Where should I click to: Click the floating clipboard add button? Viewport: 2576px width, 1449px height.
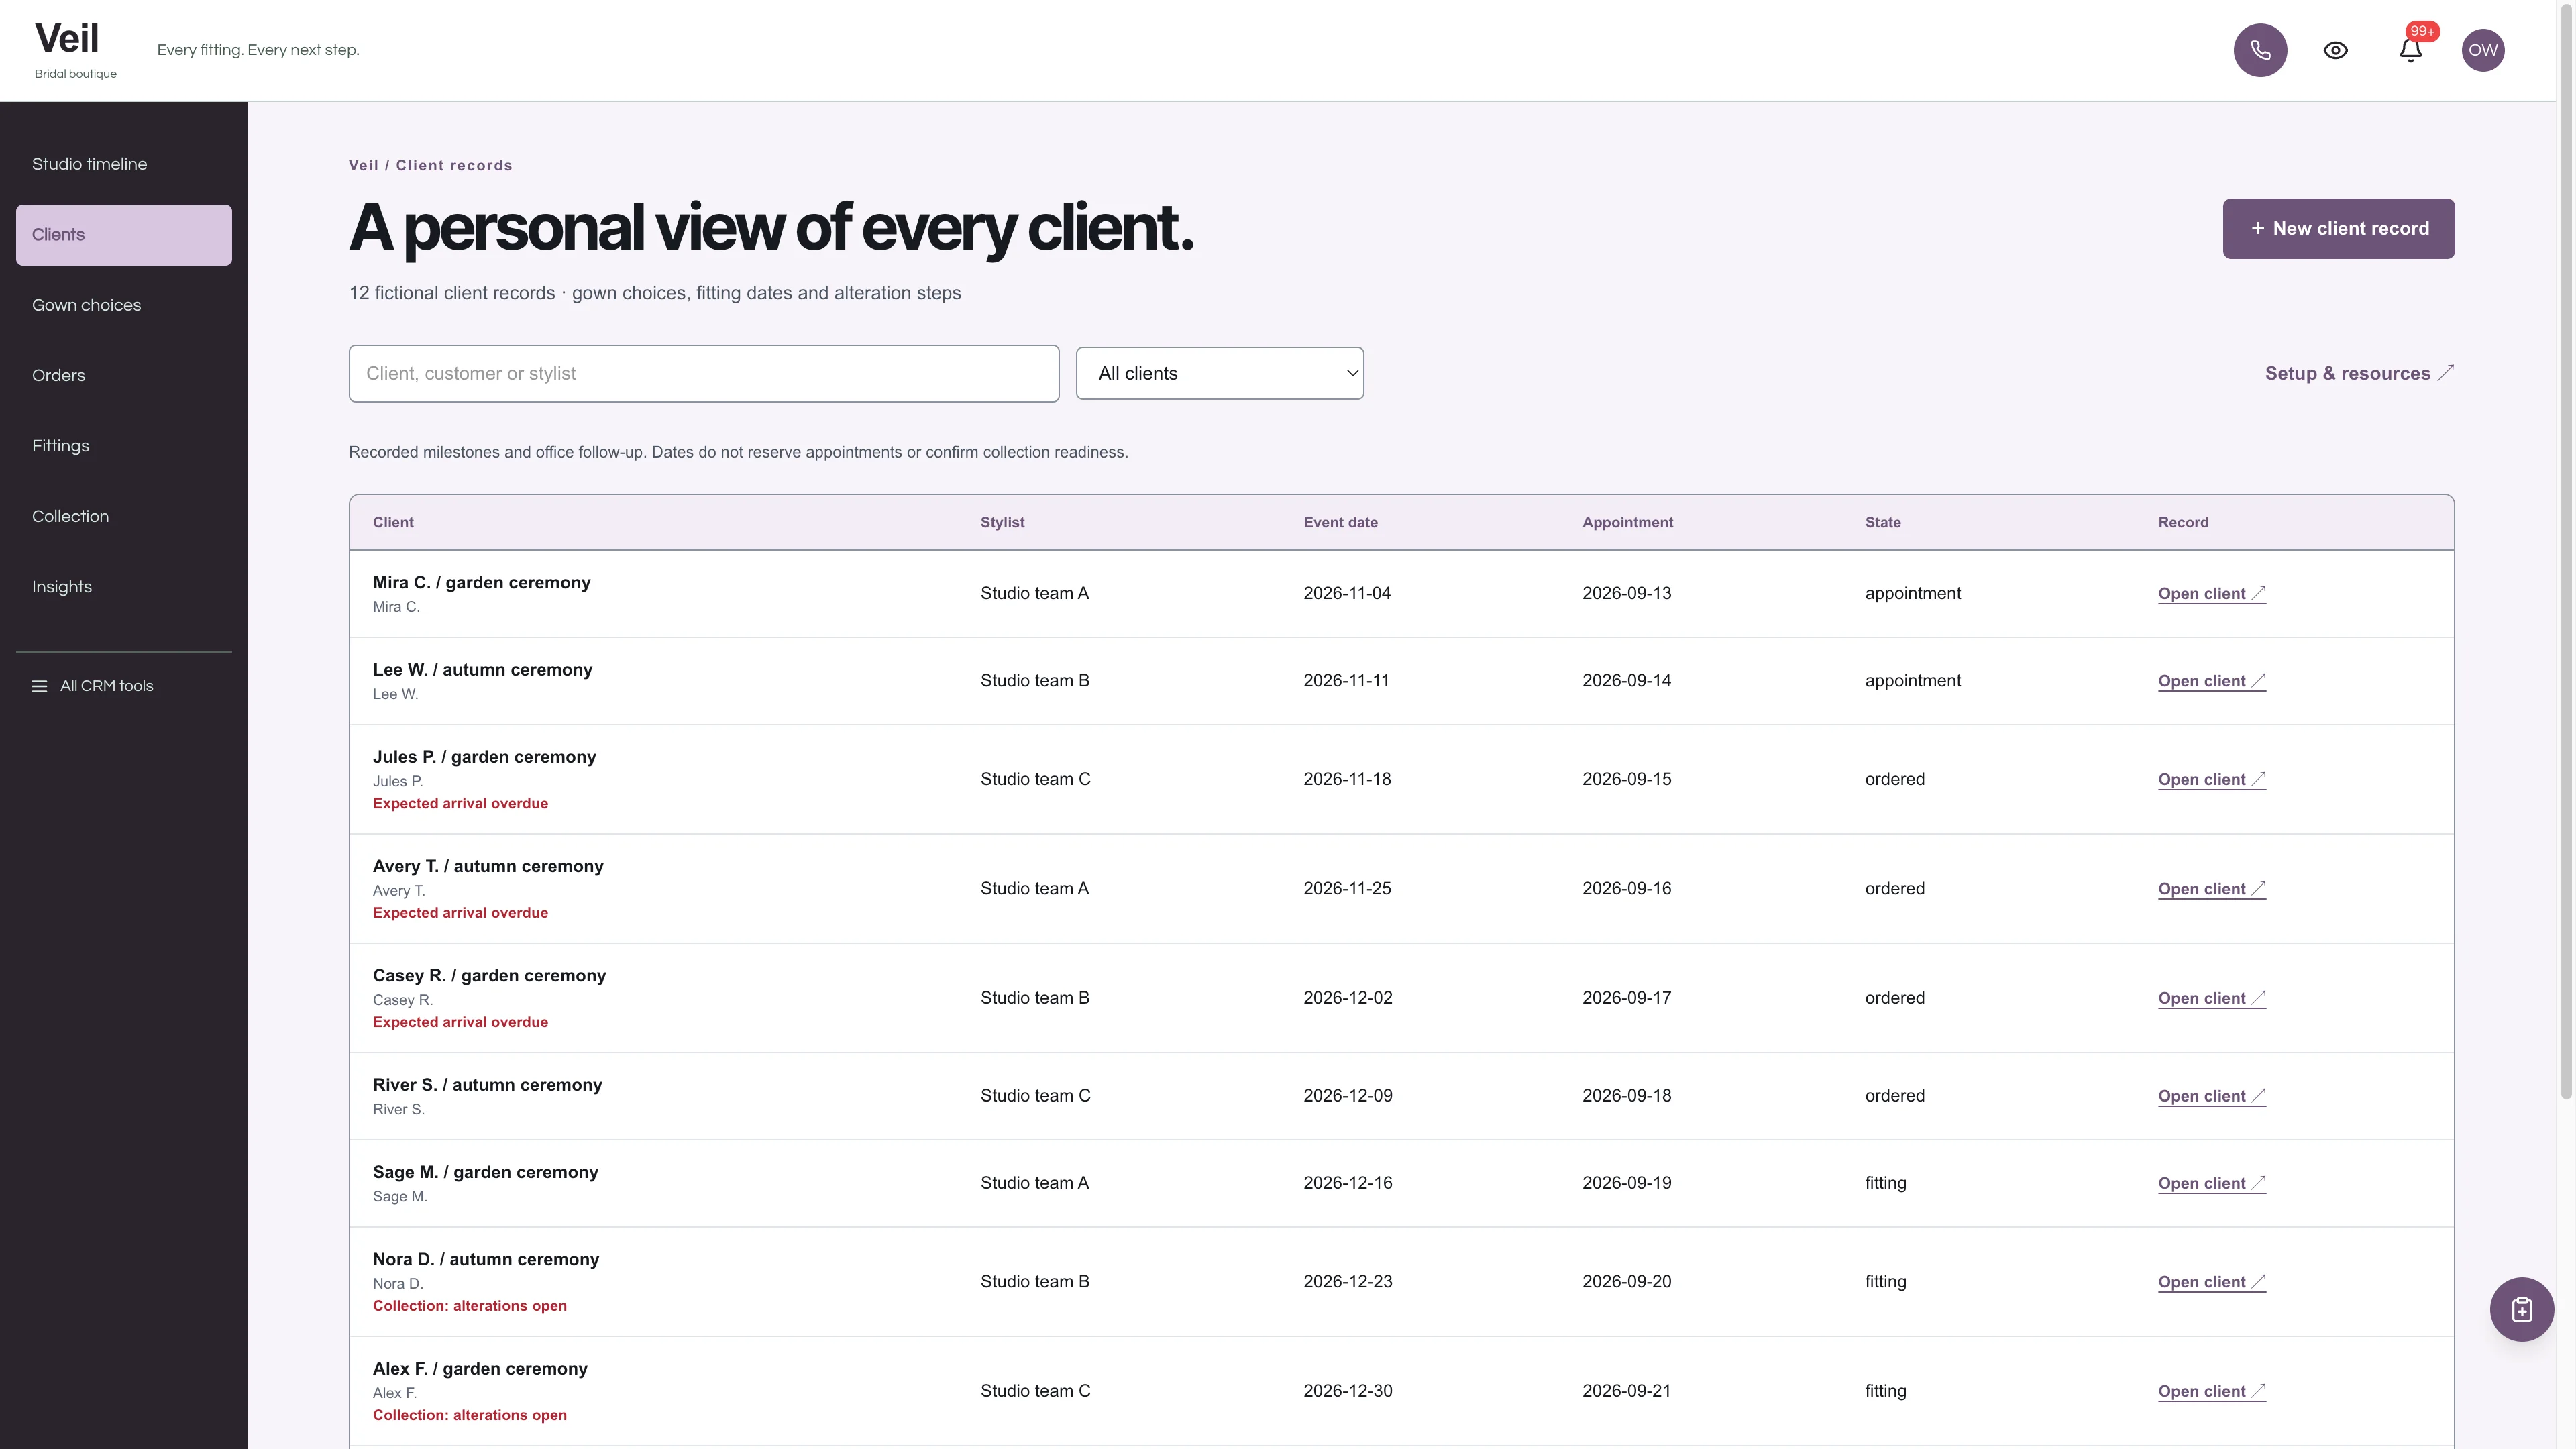2521,1309
